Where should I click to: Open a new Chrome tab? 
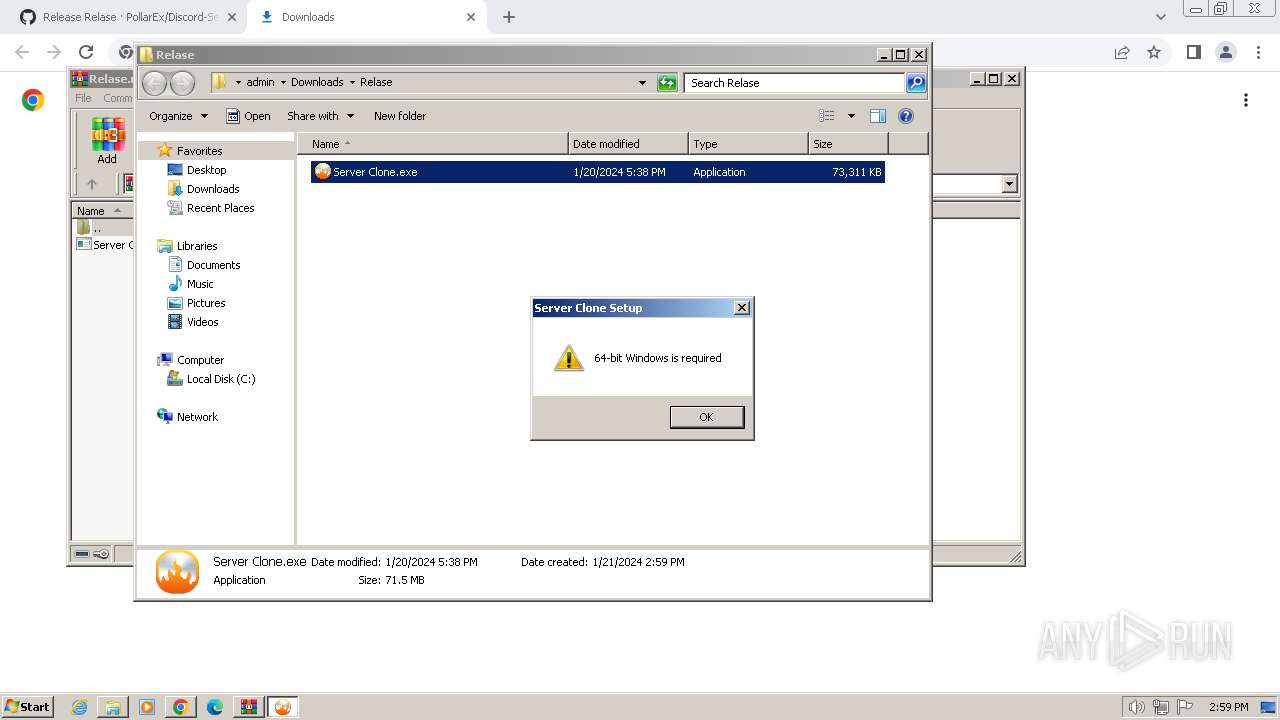(x=508, y=17)
